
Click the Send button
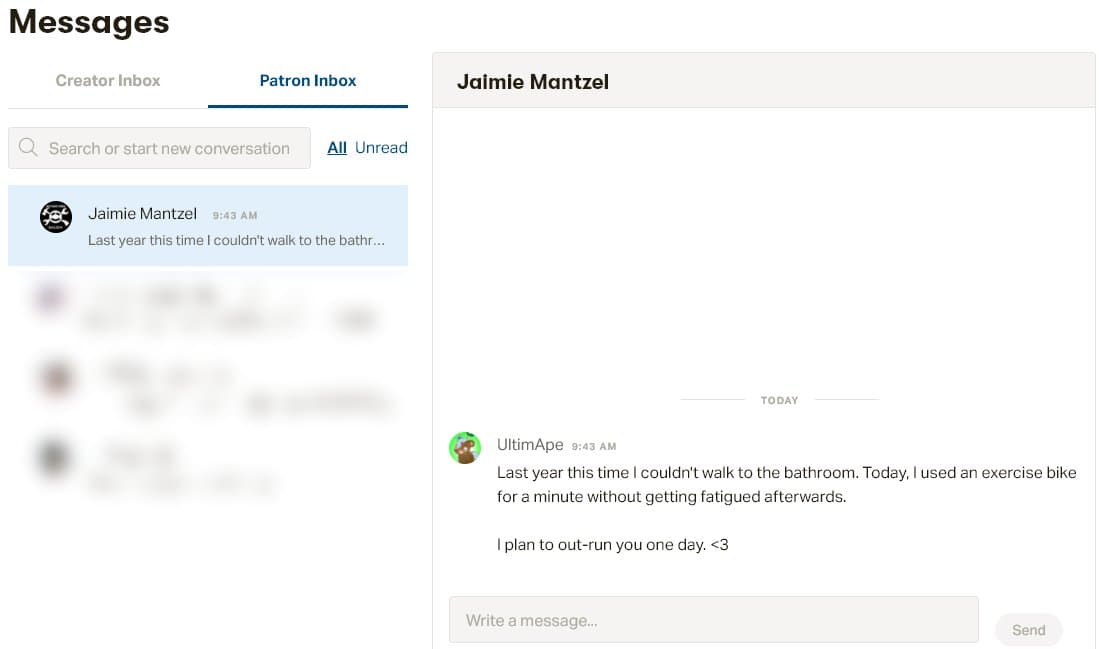(x=1028, y=630)
